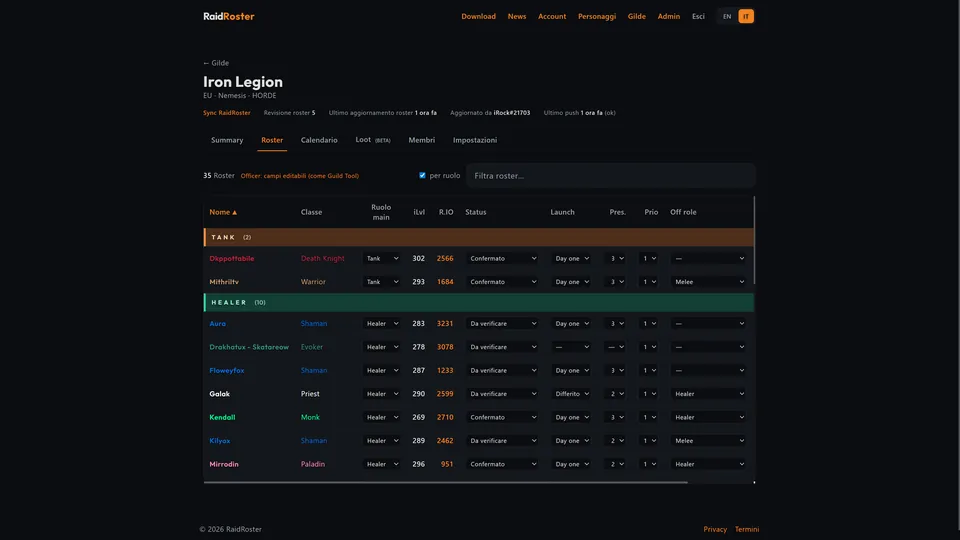Click the roster table vertical scrollbar
Image resolution: width=960 pixels, height=540 pixels.
point(754,240)
